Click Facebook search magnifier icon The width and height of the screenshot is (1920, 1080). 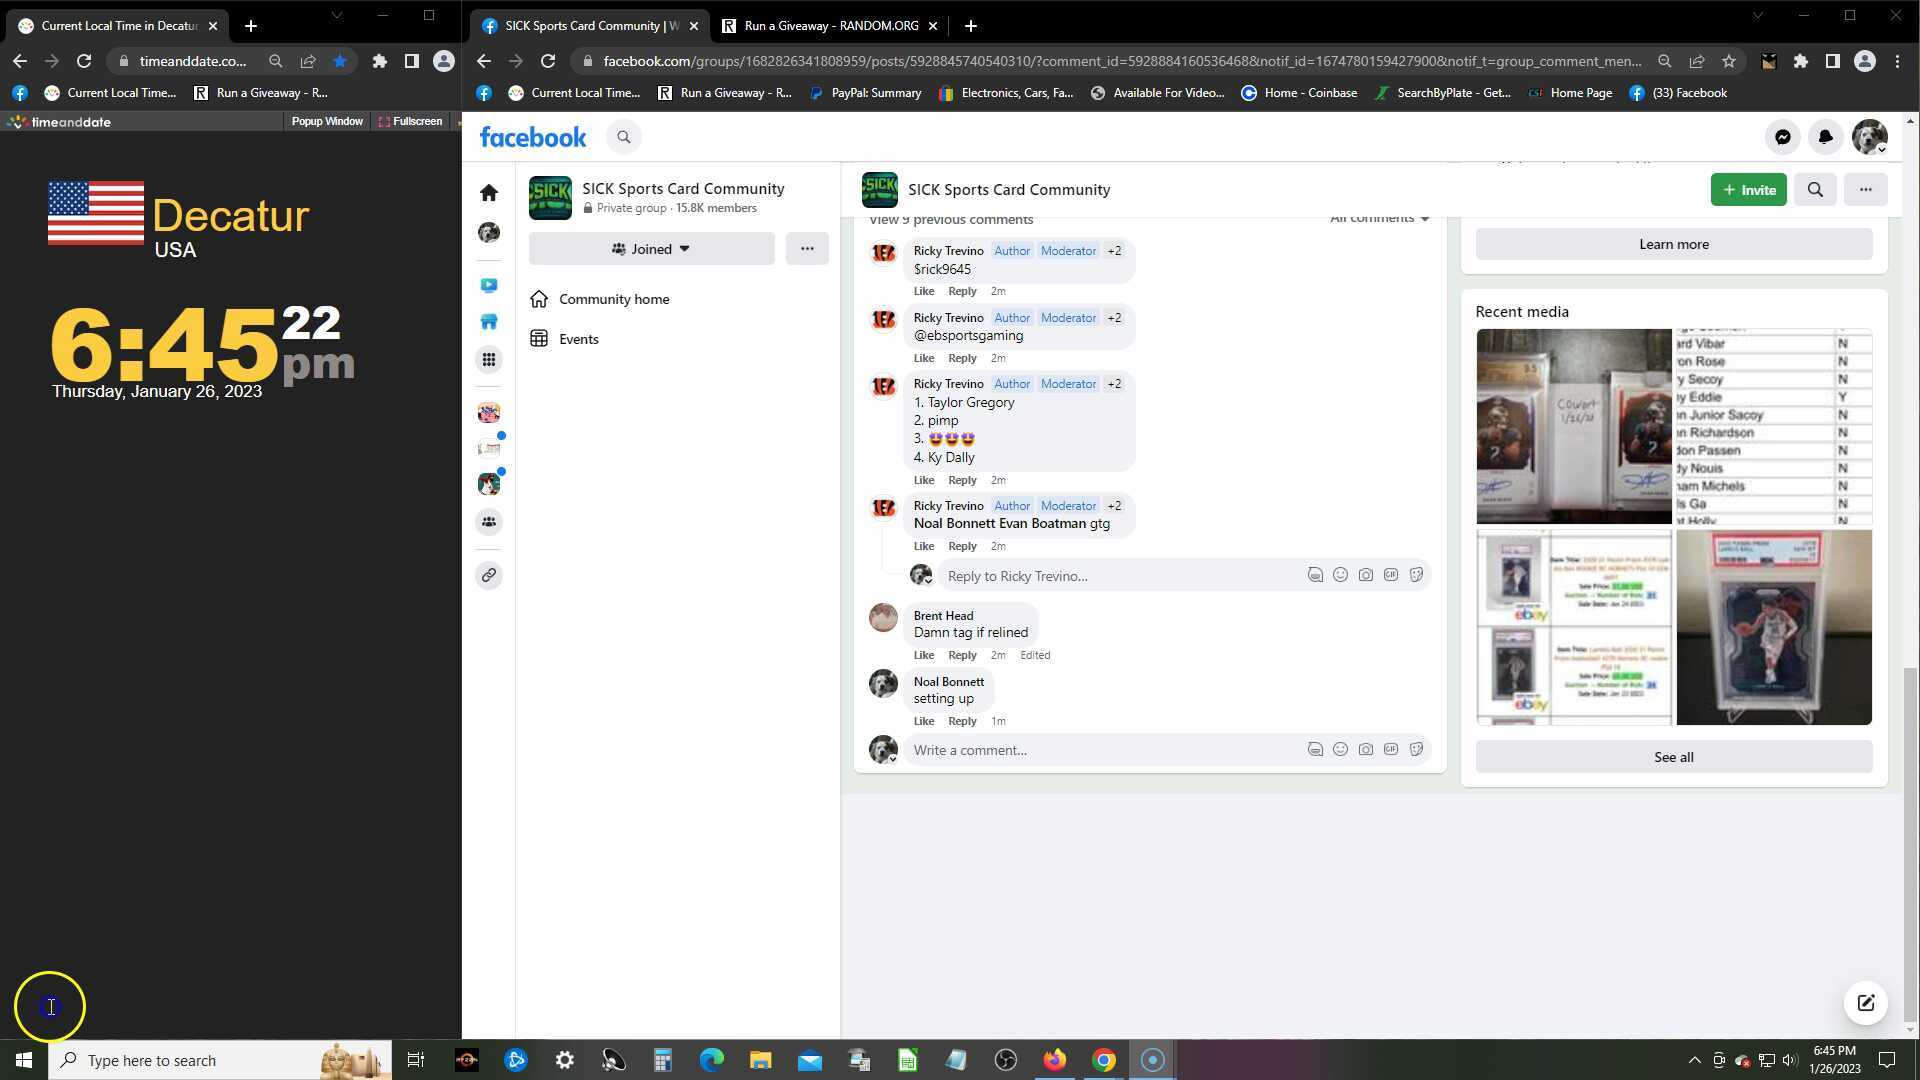pos(624,137)
